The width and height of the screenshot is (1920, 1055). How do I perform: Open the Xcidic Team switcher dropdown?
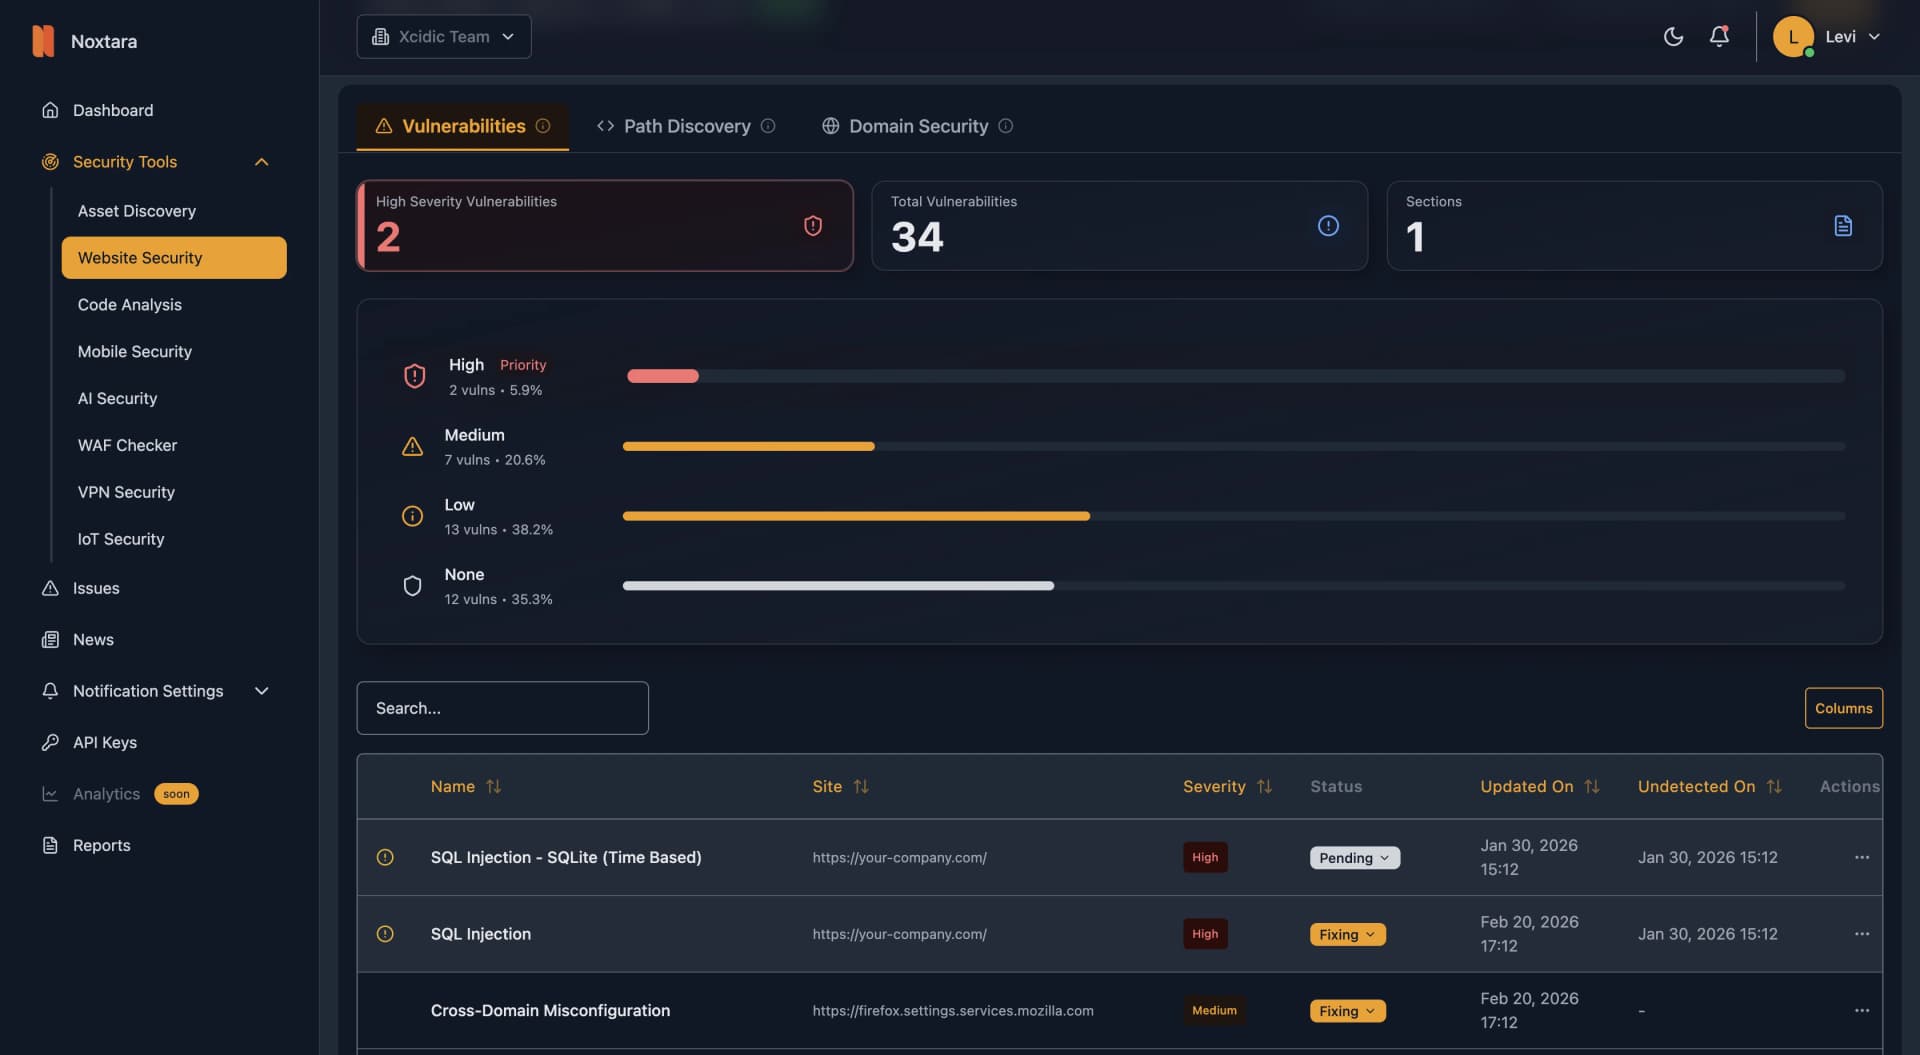coord(443,36)
